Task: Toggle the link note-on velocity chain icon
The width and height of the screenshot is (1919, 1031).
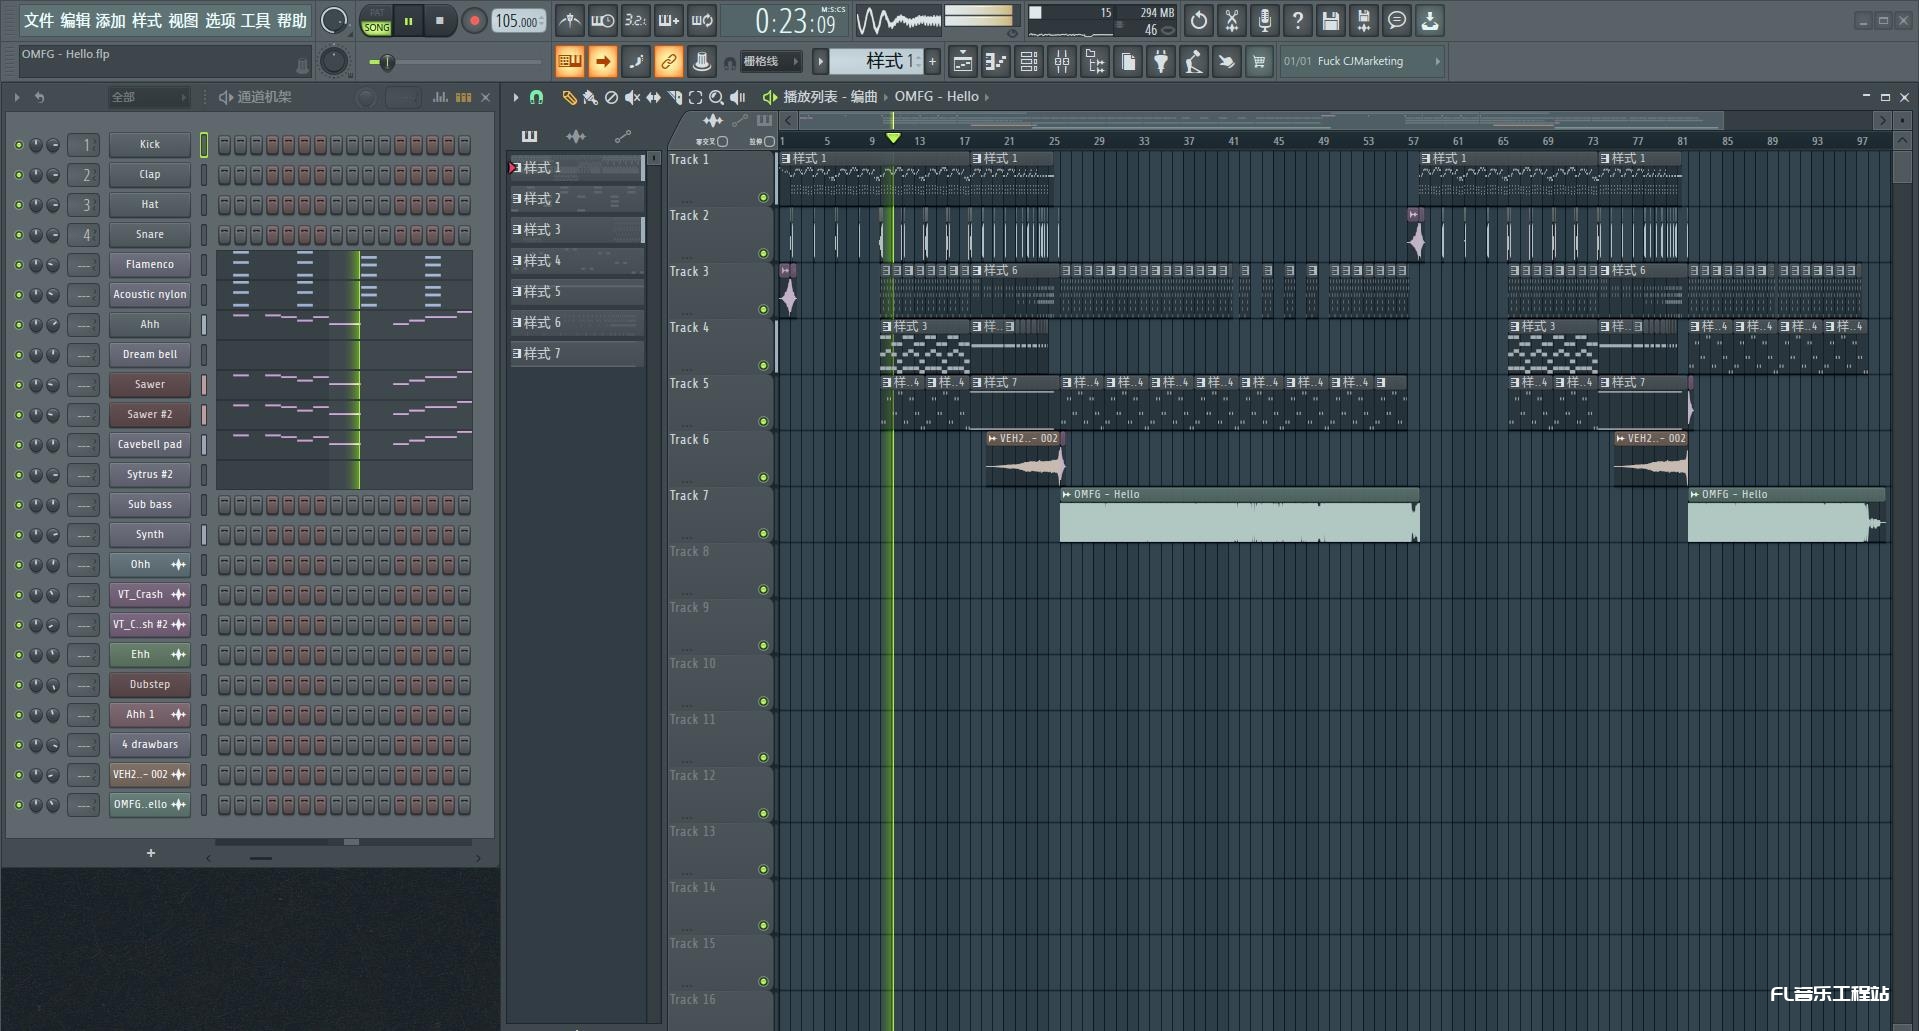Action: [x=669, y=62]
